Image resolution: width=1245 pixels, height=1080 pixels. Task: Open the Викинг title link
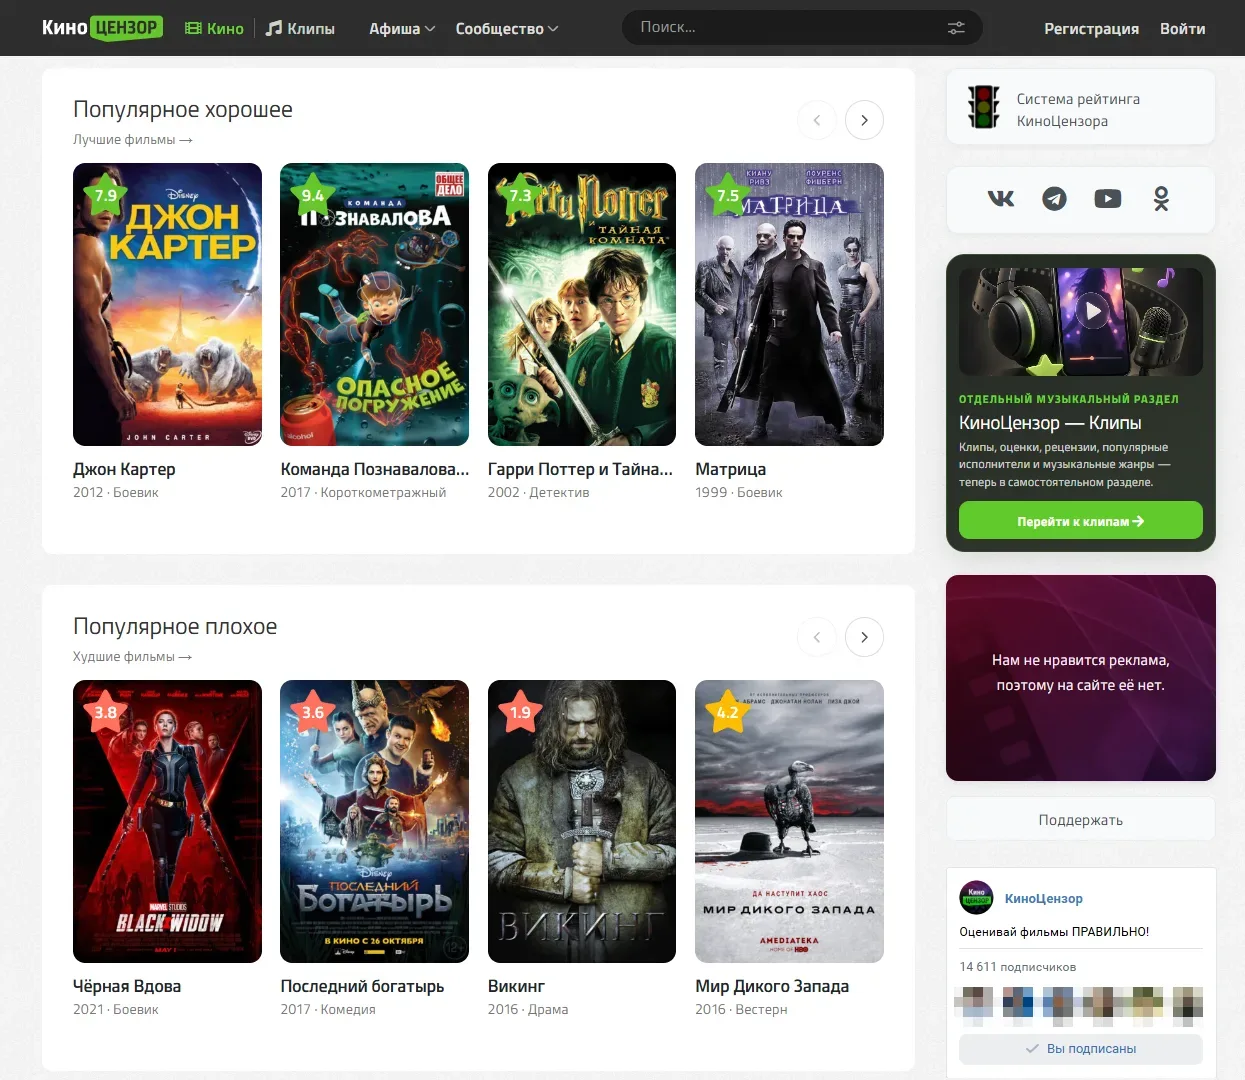[516, 986]
